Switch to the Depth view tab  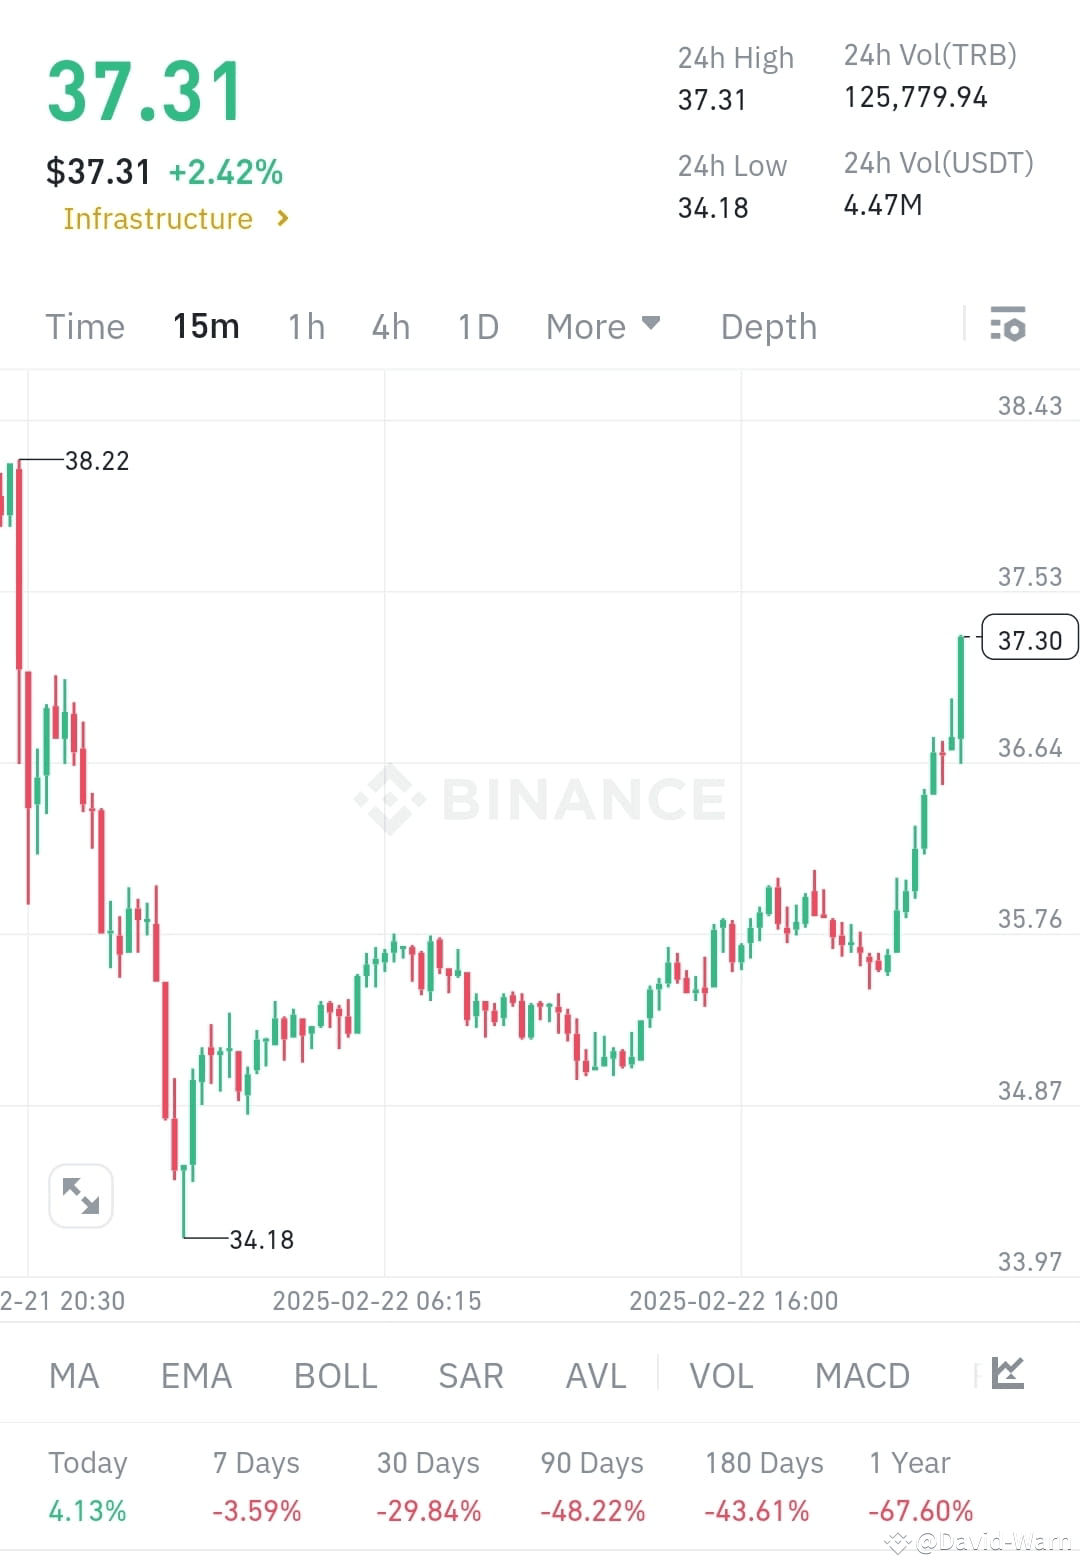(x=767, y=326)
